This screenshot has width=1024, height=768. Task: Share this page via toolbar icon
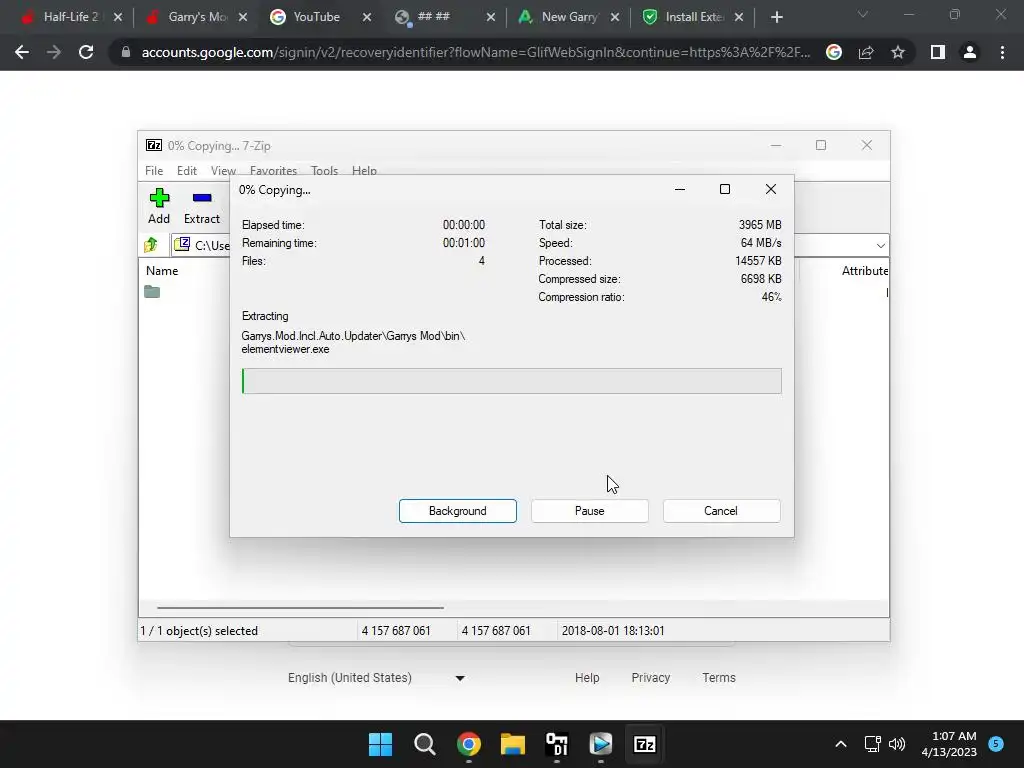point(866,52)
